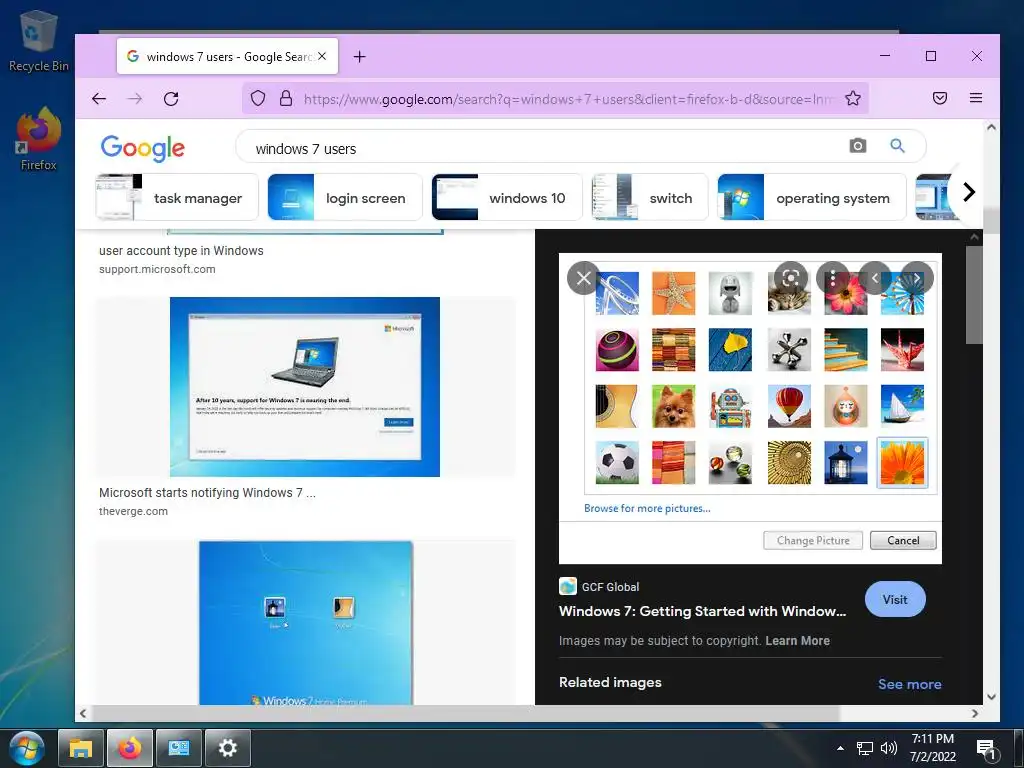Open the Firefox hamburger menu

coord(976,98)
